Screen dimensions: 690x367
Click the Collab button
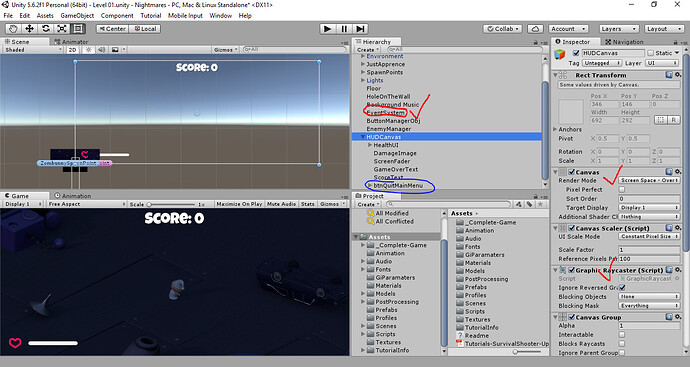tap(503, 29)
